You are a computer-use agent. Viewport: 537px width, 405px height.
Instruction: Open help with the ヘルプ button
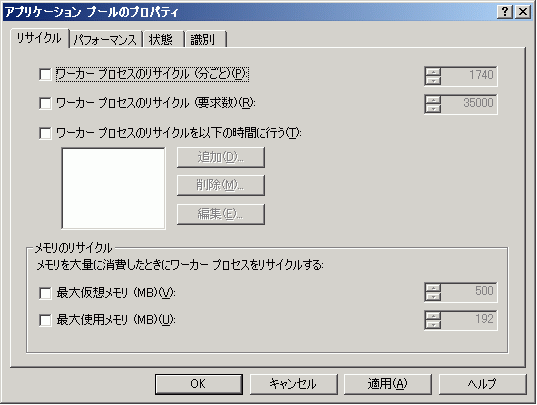coord(482,384)
